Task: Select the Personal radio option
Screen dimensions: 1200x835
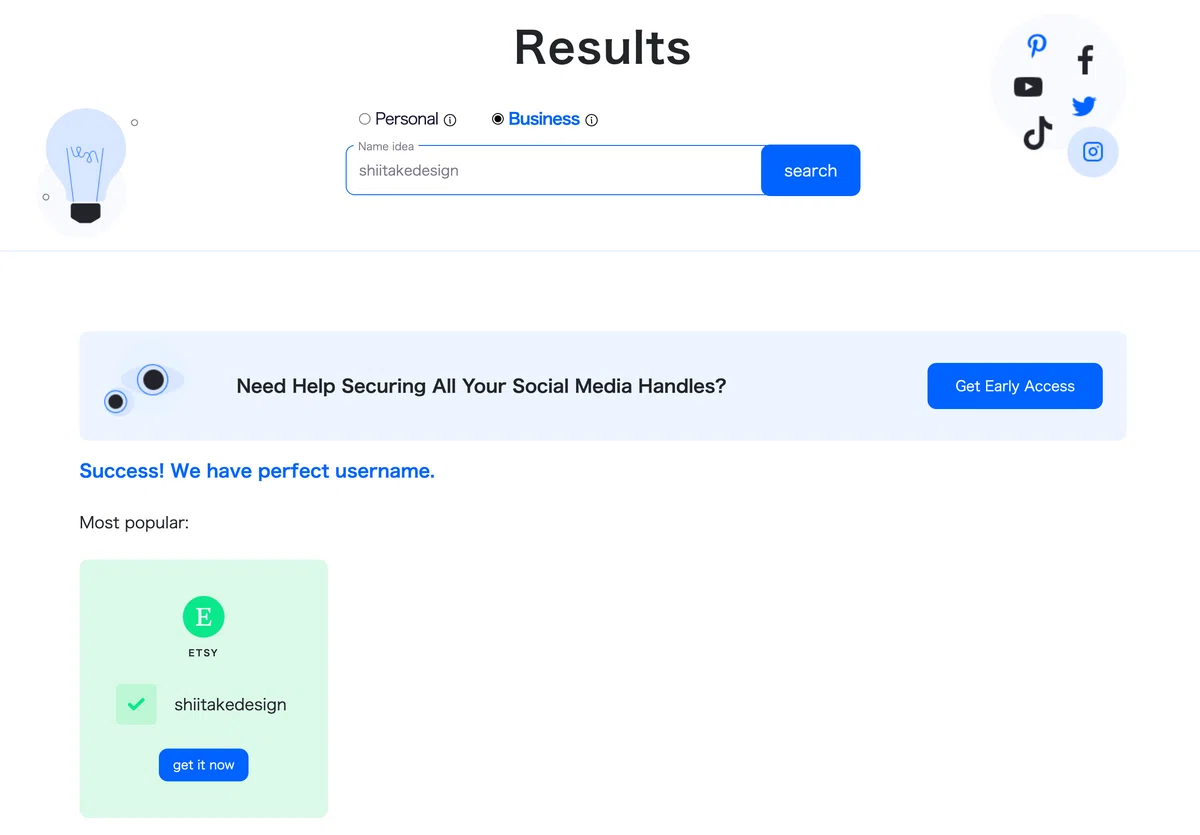Action: click(x=365, y=119)
